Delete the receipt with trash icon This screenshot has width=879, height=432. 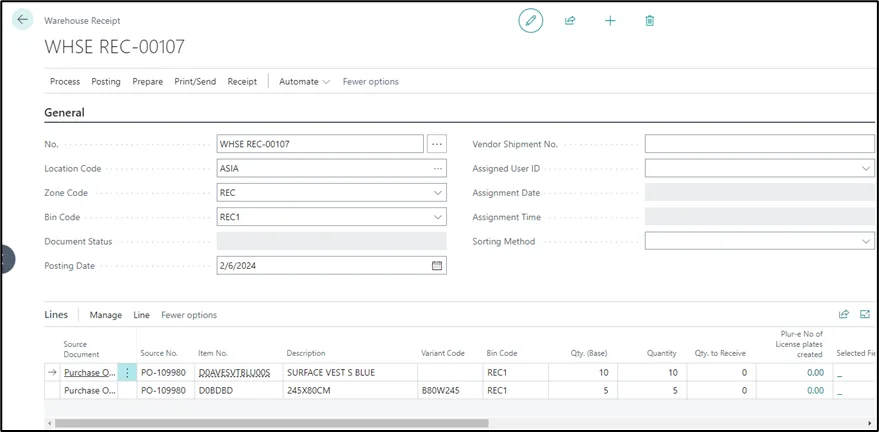[x=650, y=21]
